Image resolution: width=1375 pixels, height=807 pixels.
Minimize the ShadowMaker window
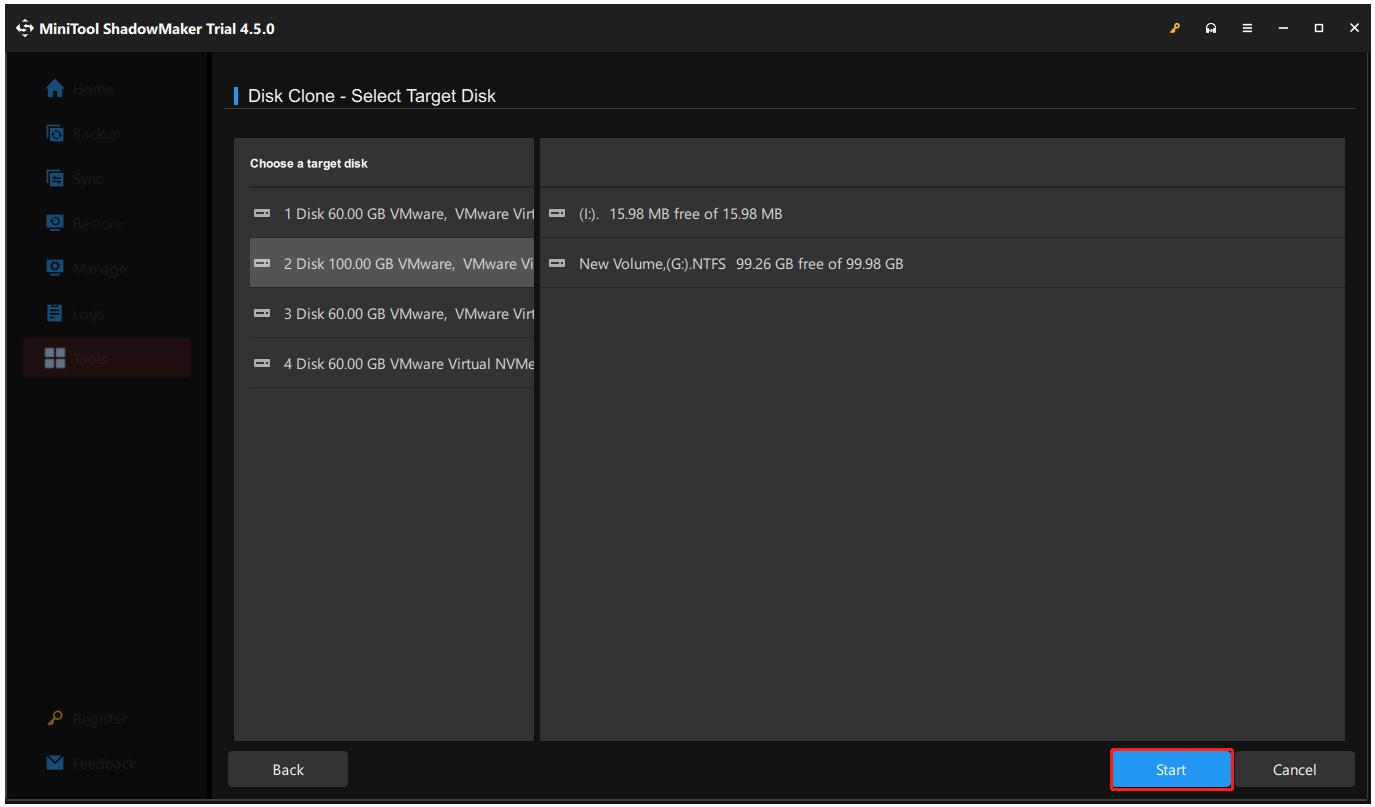(x=1283, y=29)
